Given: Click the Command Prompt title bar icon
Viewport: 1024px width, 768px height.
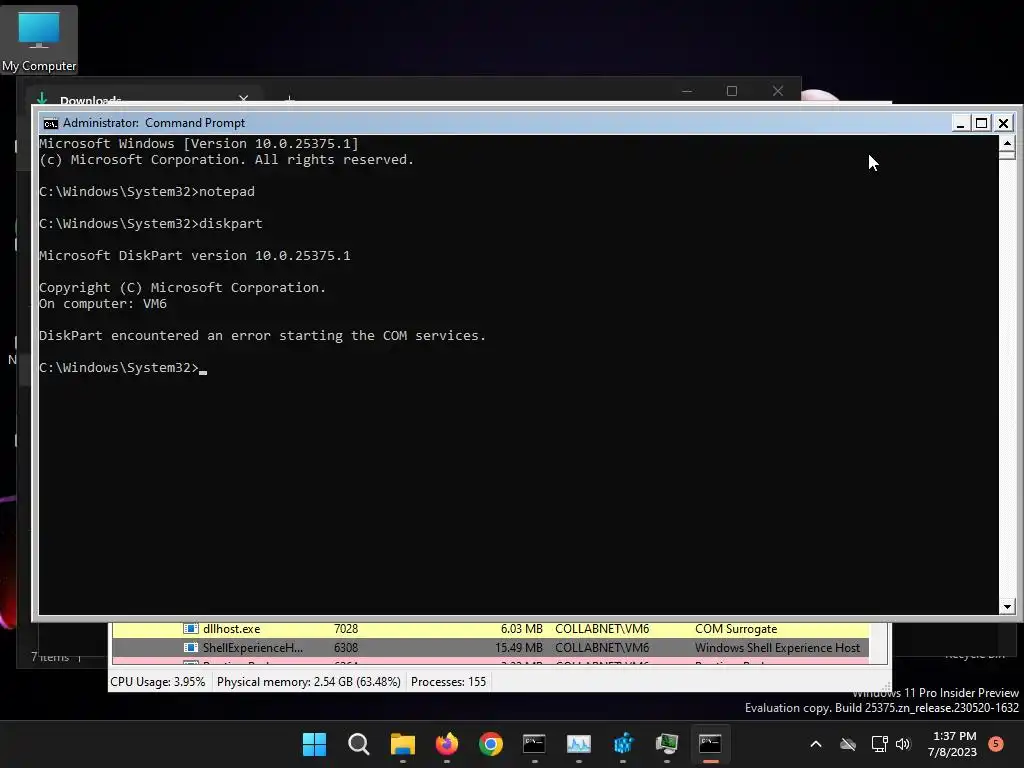Looking at the screenshot, I should coord(50,123).
